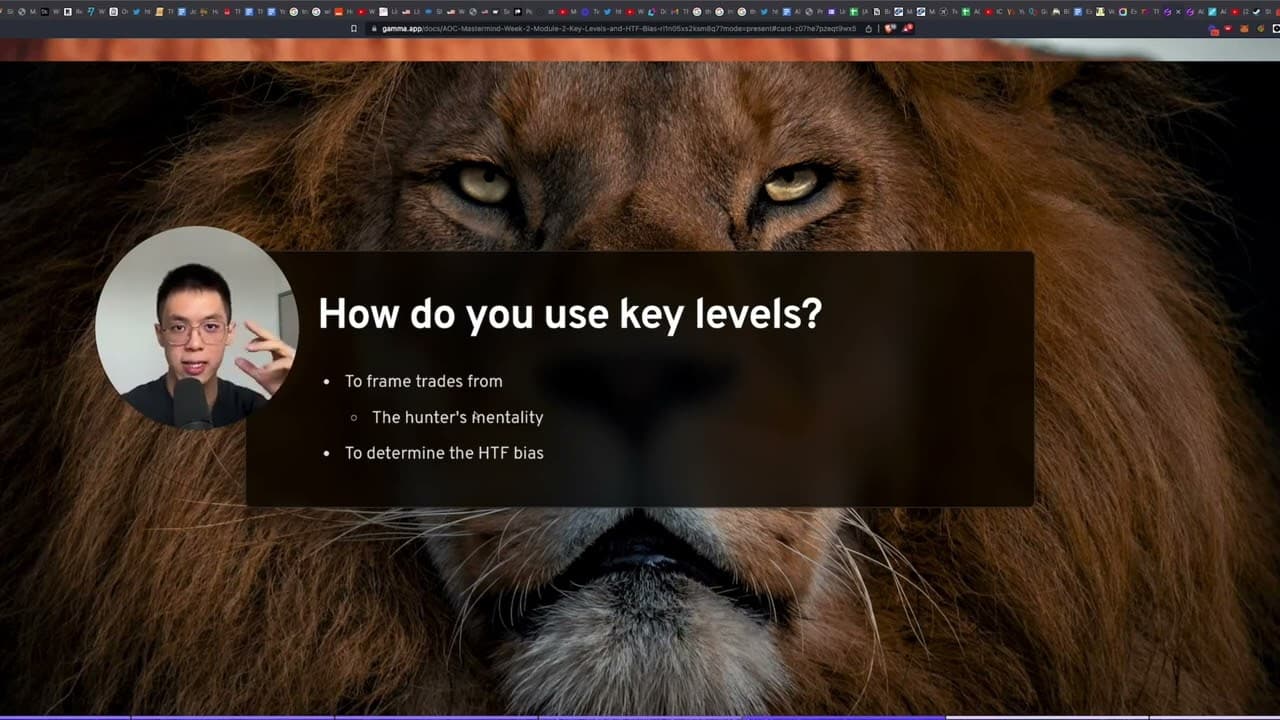
Task: Click the sub-bullet "The hunter's mentality"
Action: point(458,417)
